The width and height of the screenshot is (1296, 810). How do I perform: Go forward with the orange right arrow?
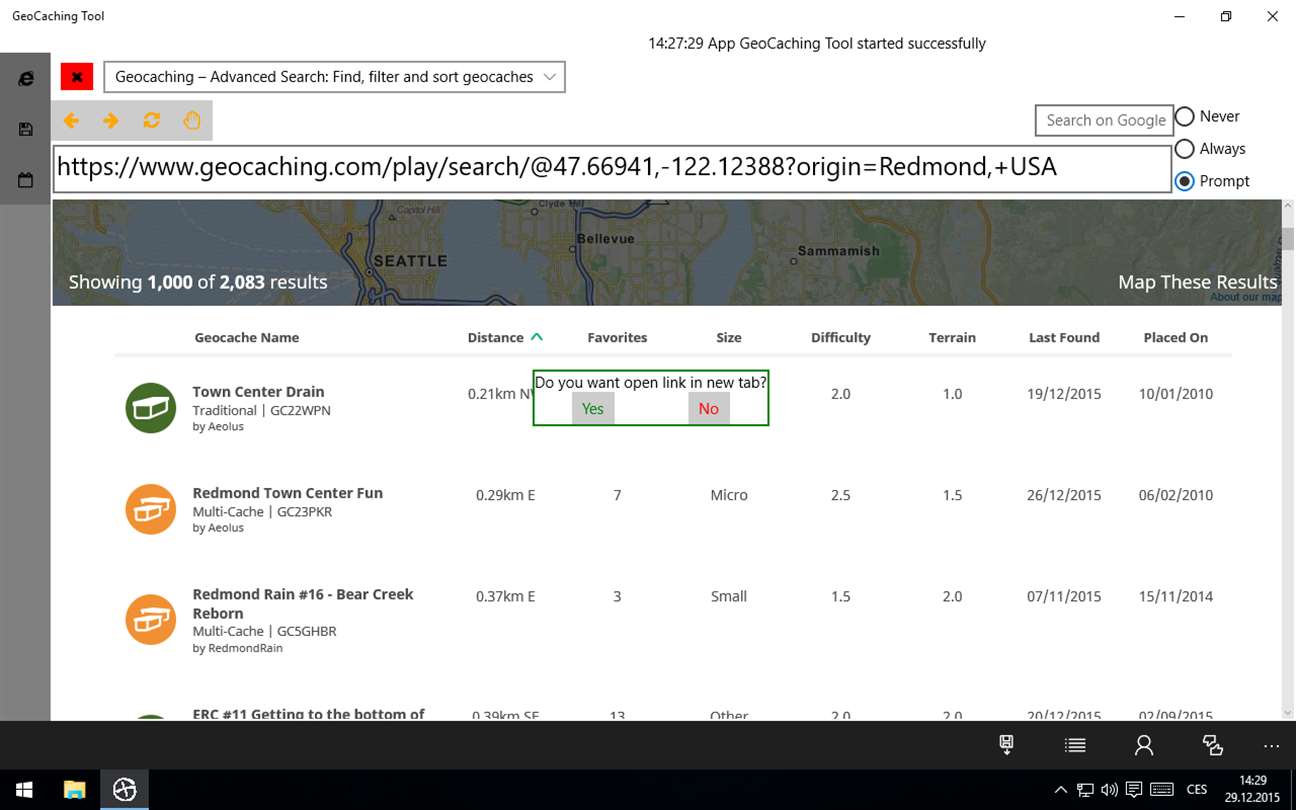111,121
